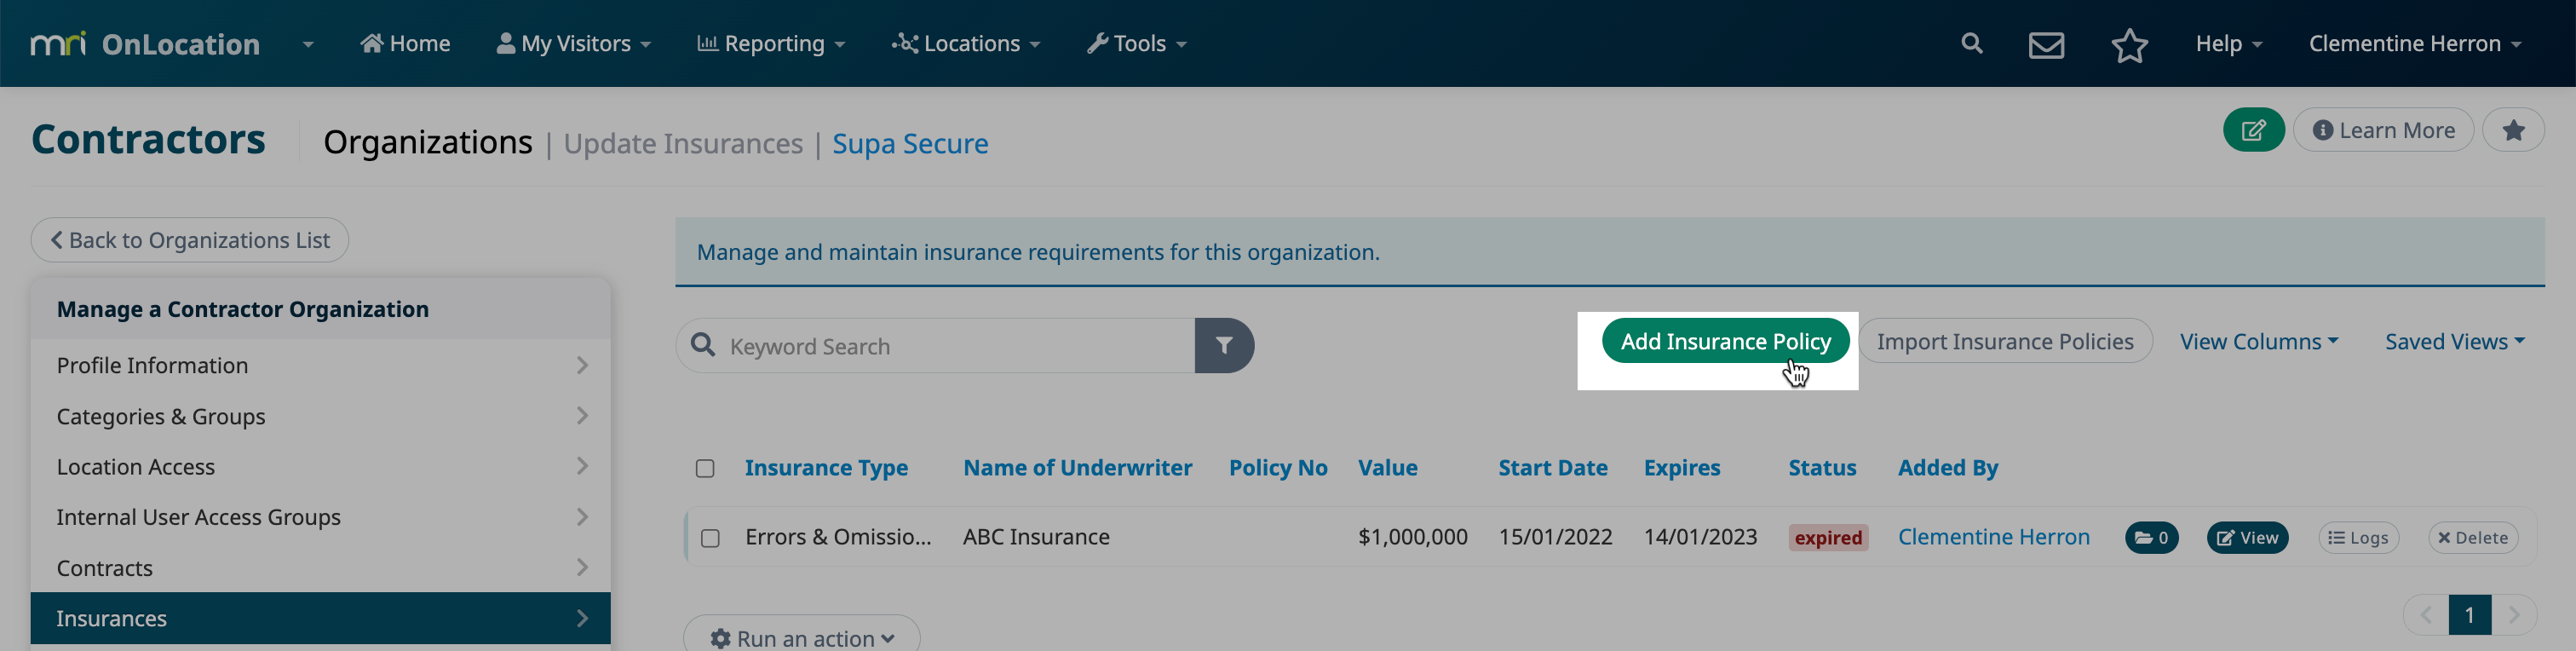This screenshot has width=2576, height=651.
Task: Open Tools dropdown menu
Action: pyautogui.click(x=1137, y=44)
